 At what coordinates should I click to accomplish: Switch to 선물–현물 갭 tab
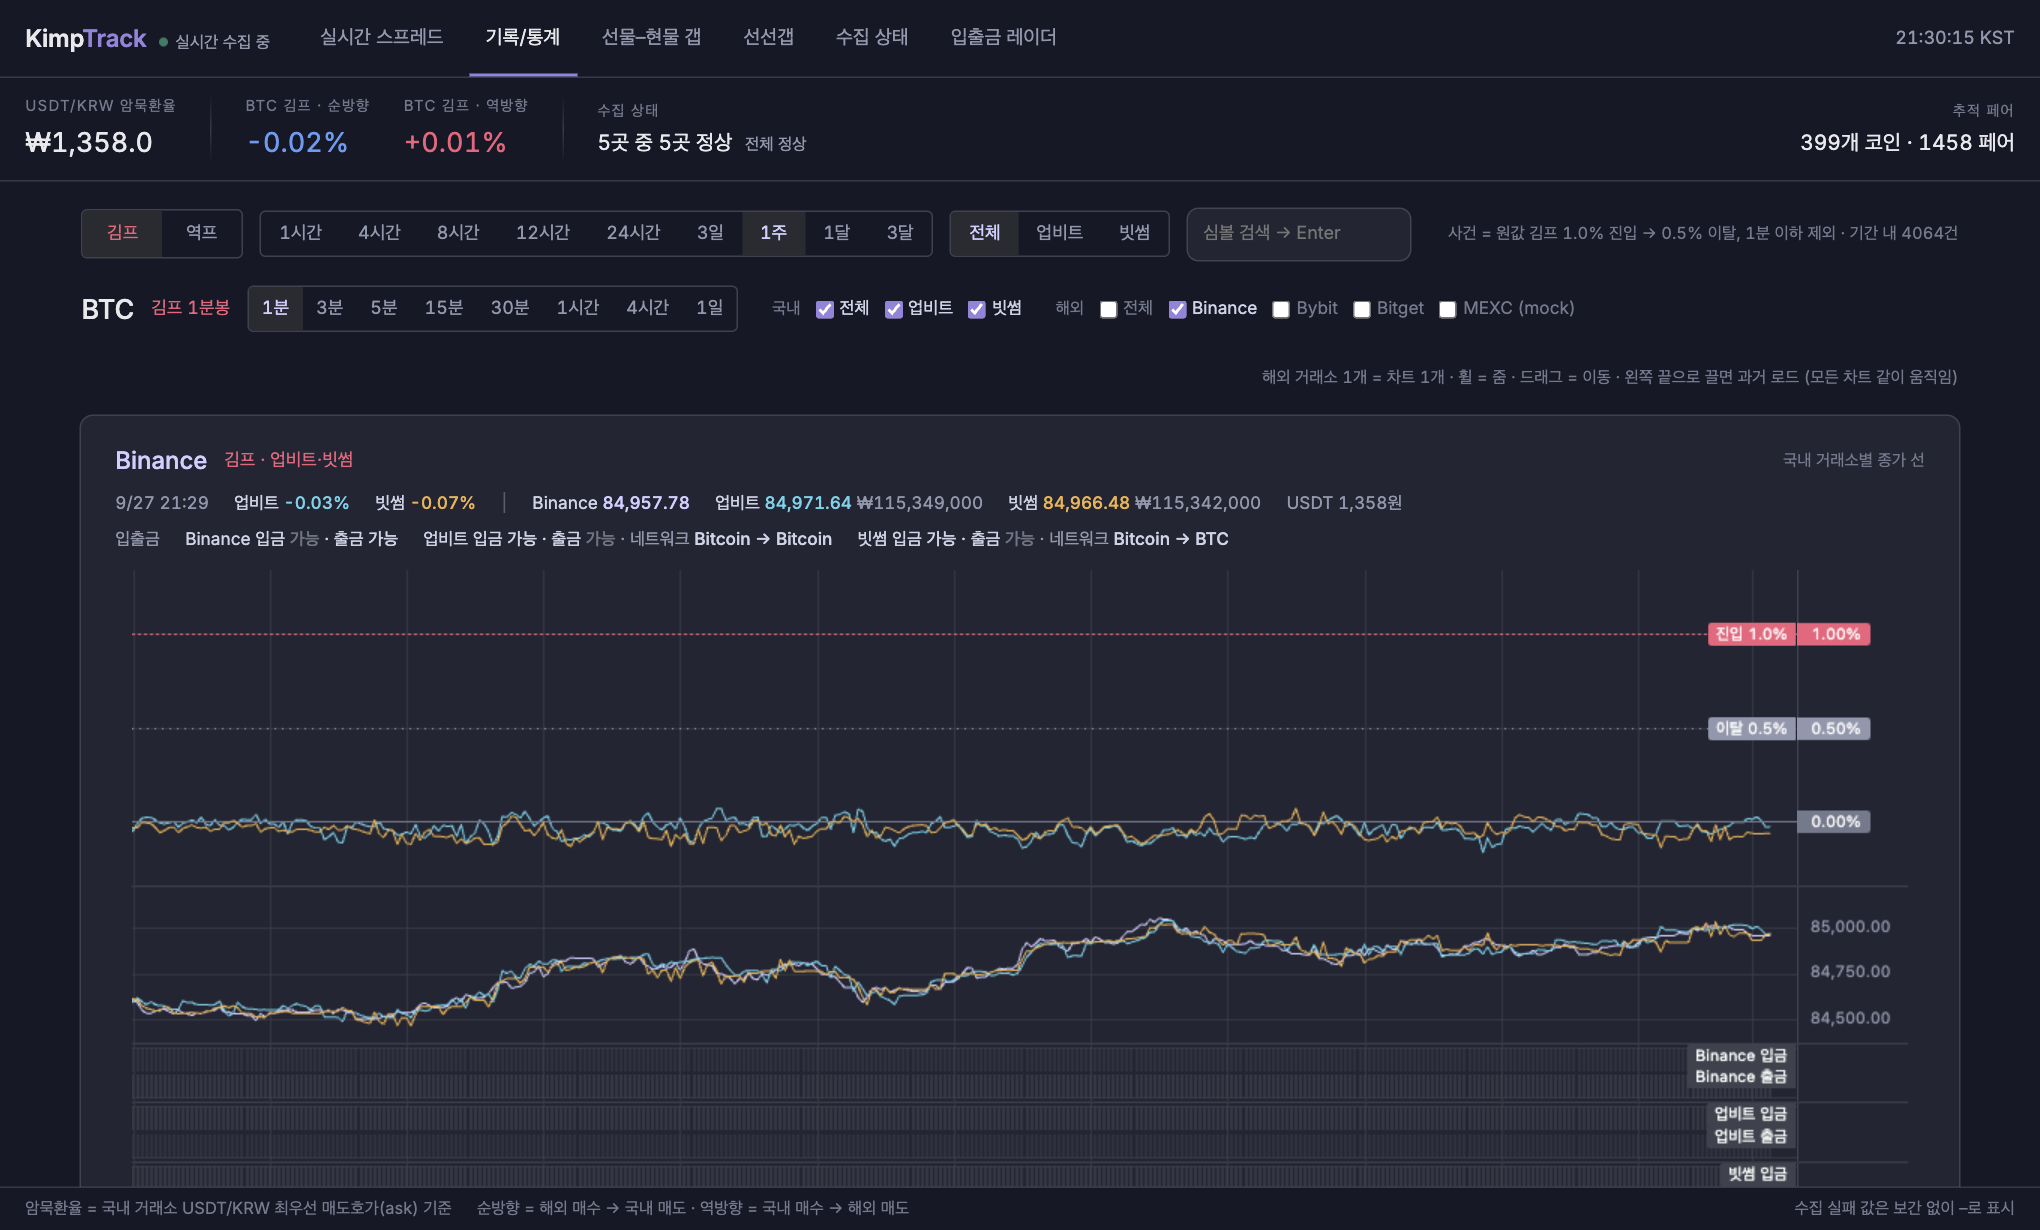click(651, 37)
